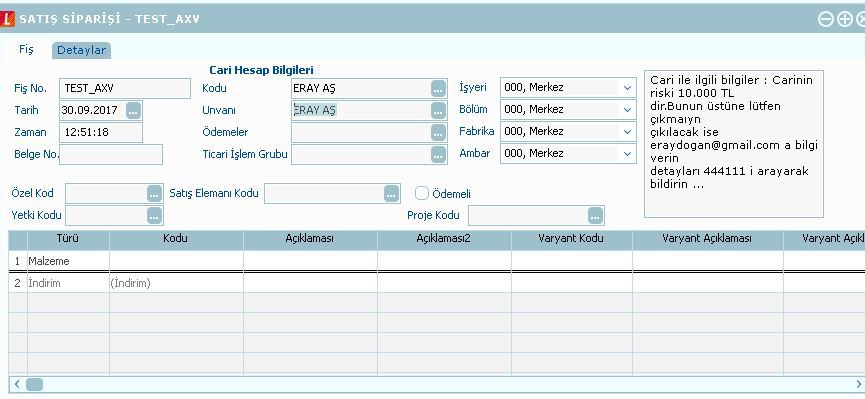Image resolution: width=865 pixels, height=399 pixels.
Task: Click the Türü column header
Action: 68,239
